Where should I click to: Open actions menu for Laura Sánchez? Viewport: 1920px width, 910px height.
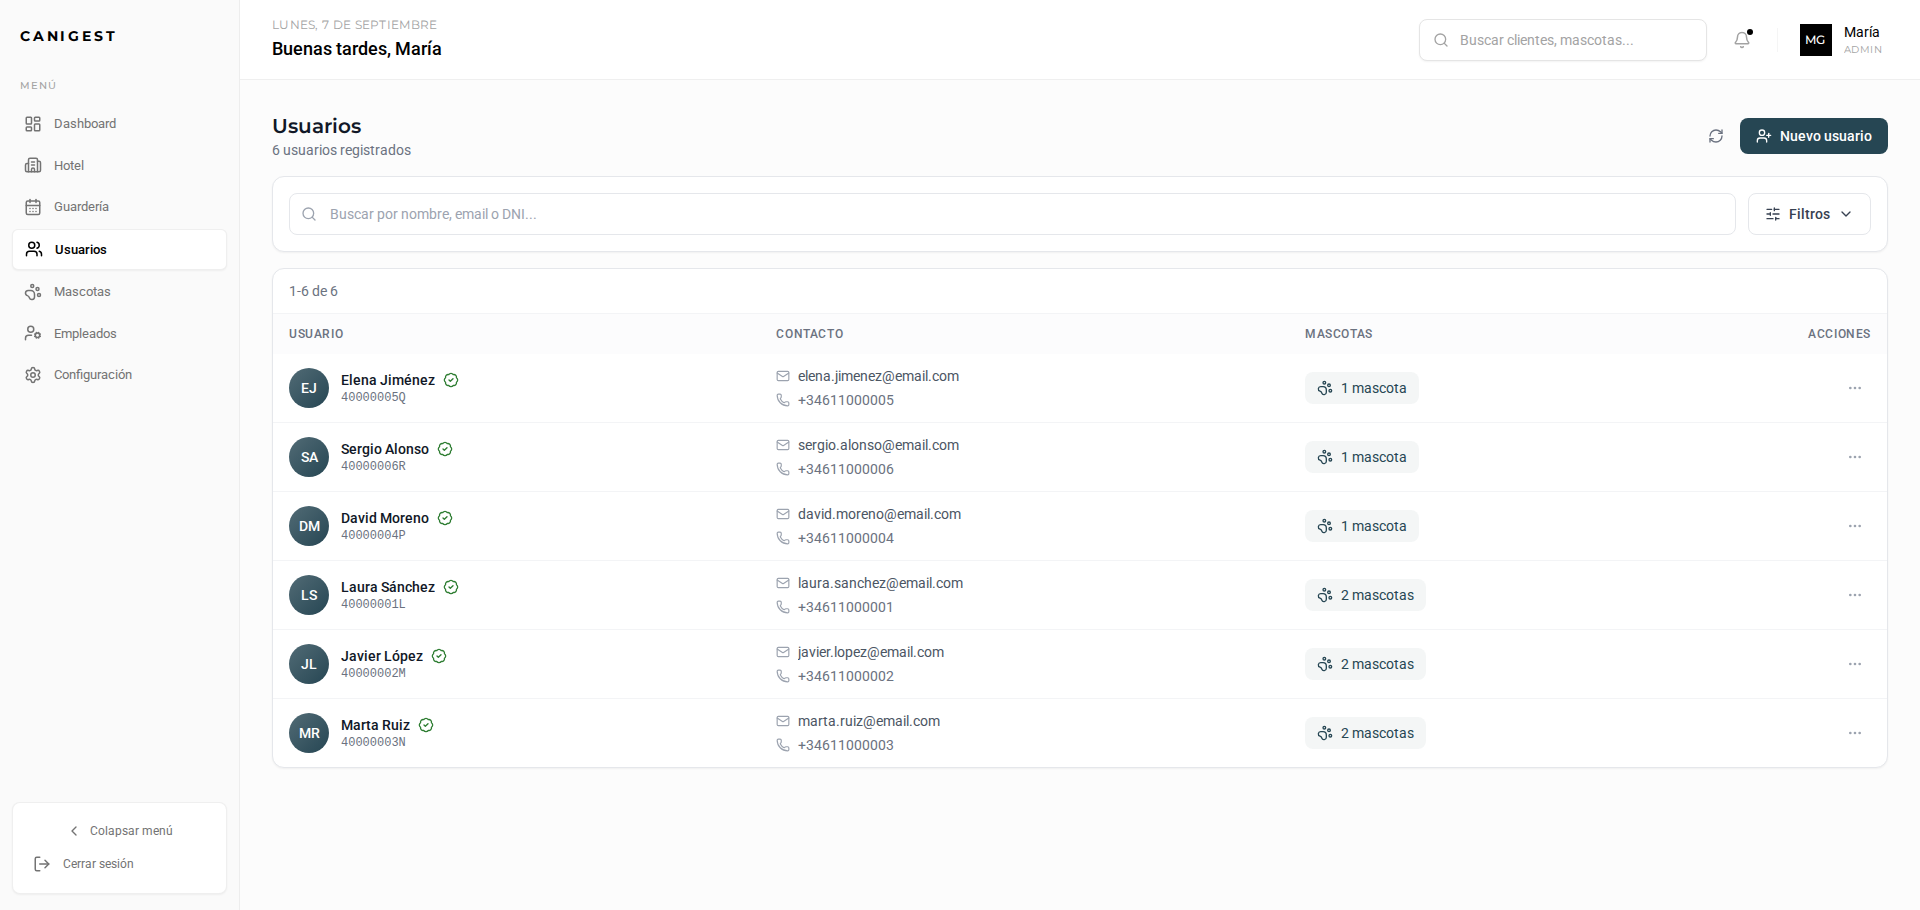pos(1855,595)
